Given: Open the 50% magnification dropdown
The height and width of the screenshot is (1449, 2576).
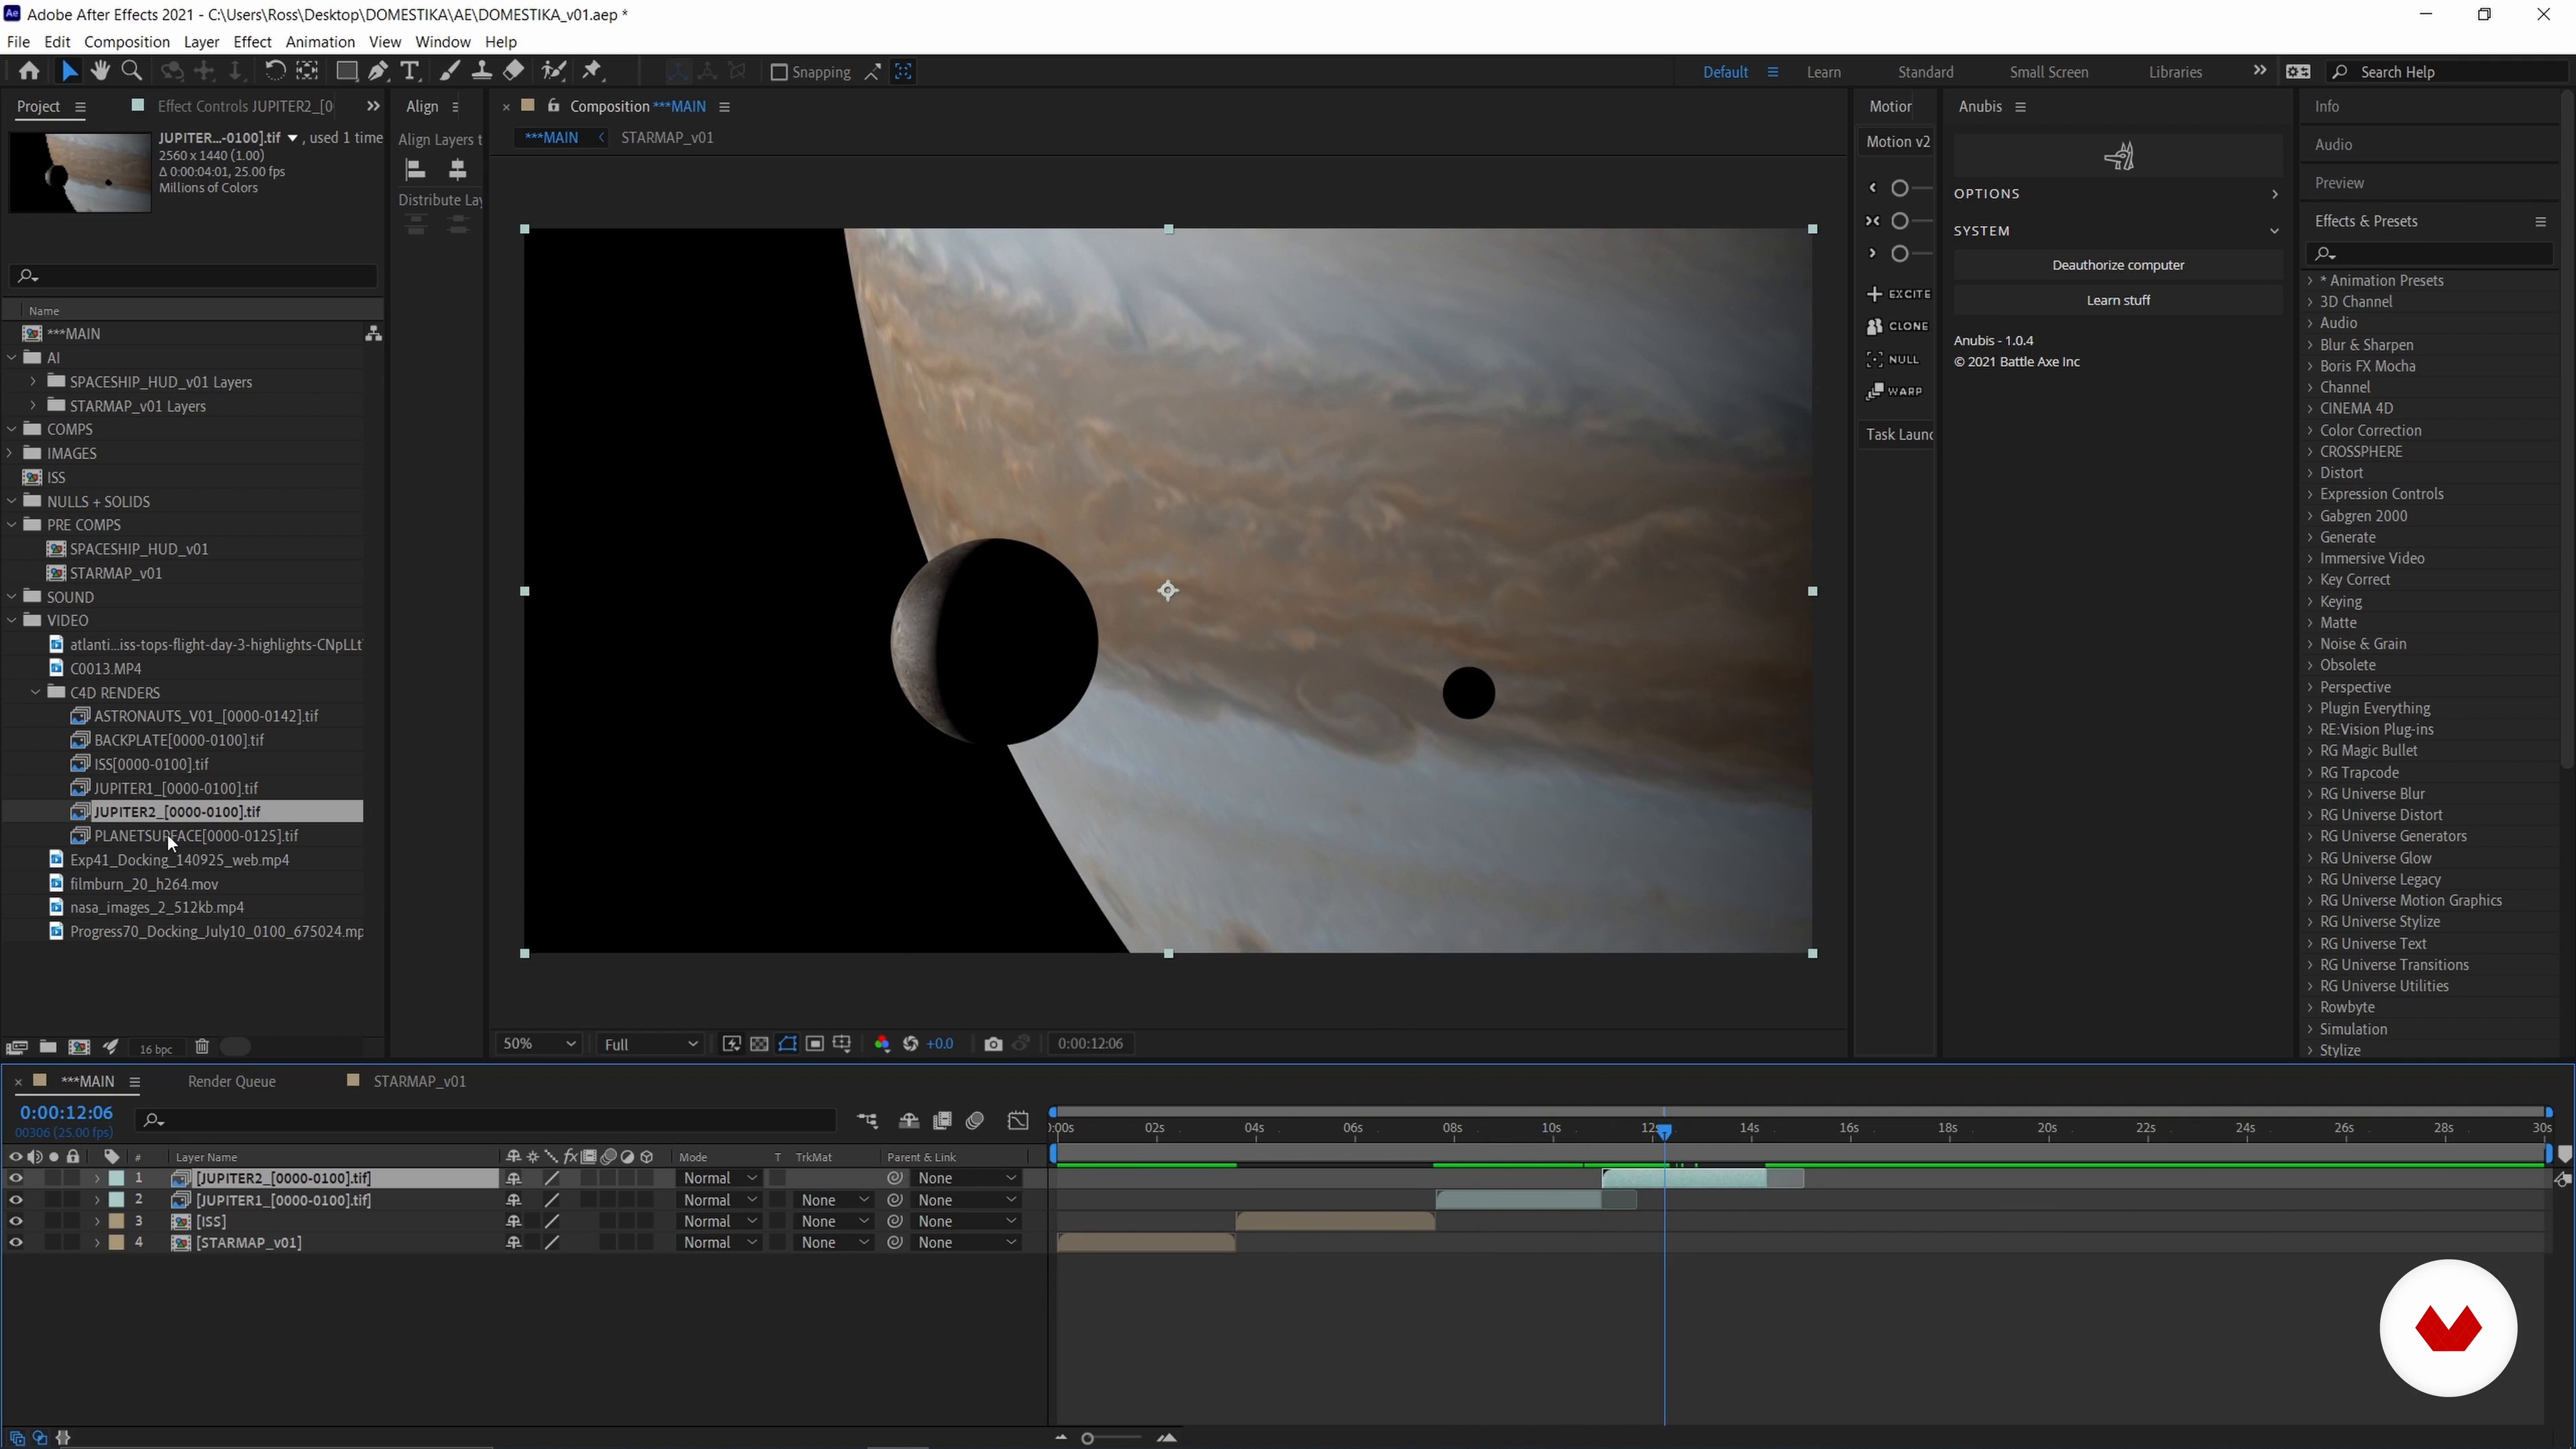Looking at the screenshot, I should [x=539, y=1044].
